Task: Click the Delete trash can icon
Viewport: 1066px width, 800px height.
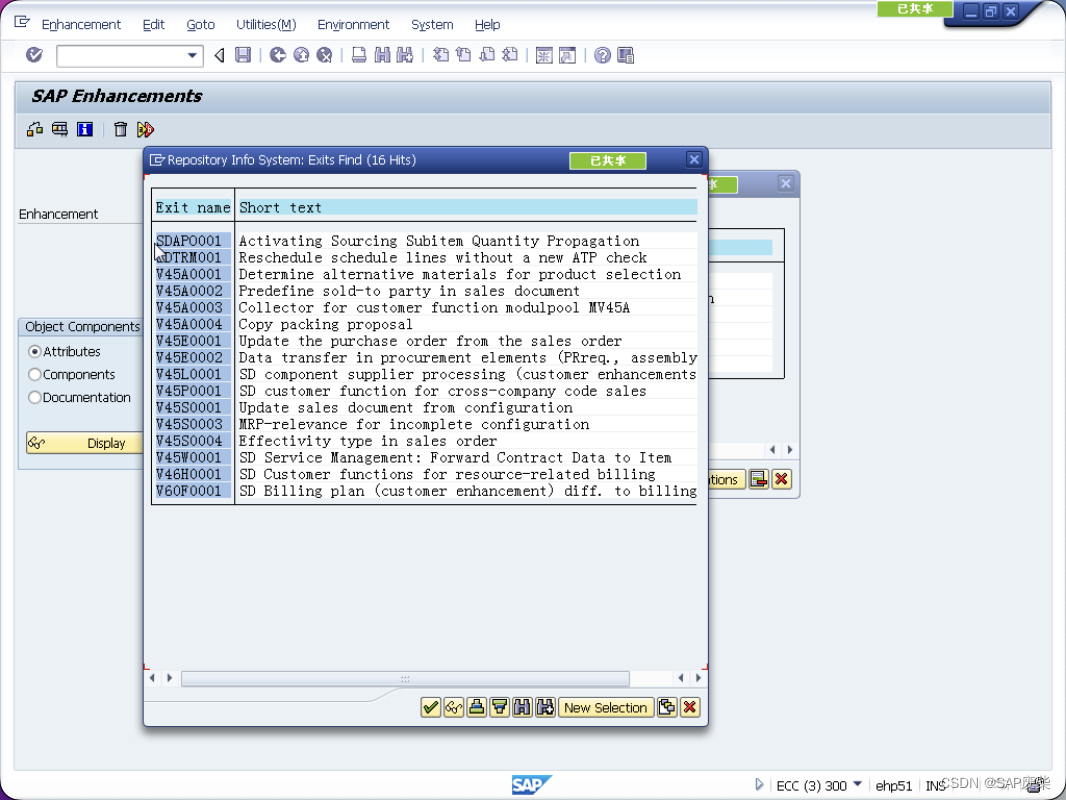Action: tap(120, 129)
